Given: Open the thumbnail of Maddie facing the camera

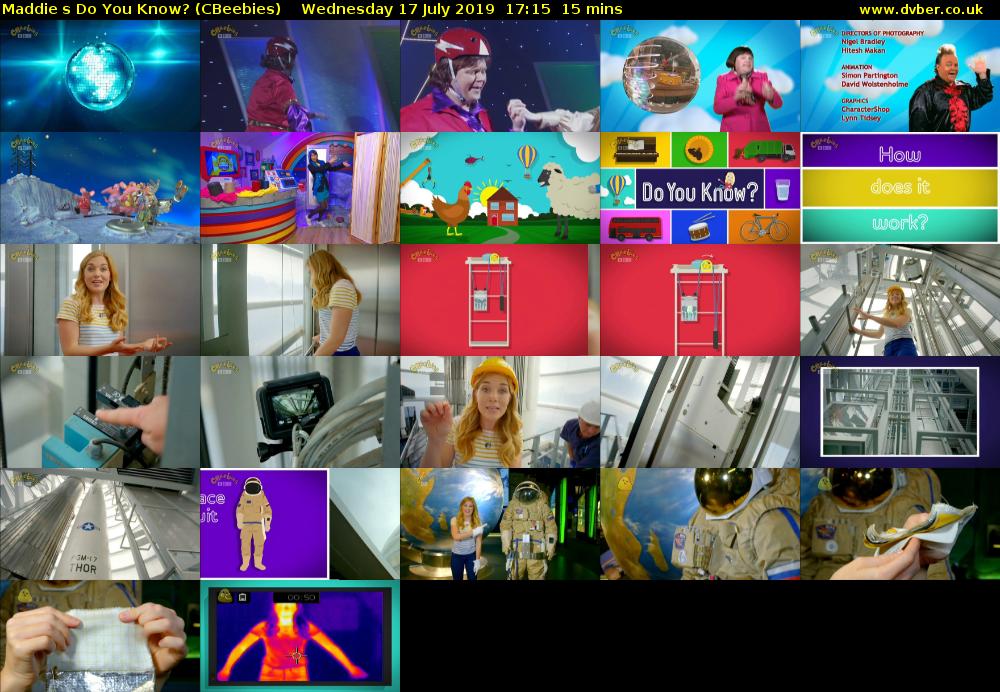Looking at the screenshot, I should (x=100, y=300).
